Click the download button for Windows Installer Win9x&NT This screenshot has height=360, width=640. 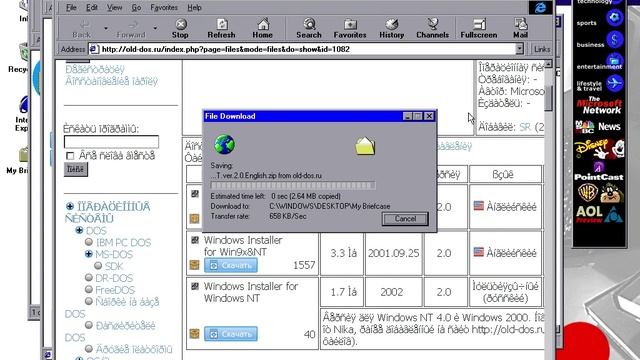point(231,265)
